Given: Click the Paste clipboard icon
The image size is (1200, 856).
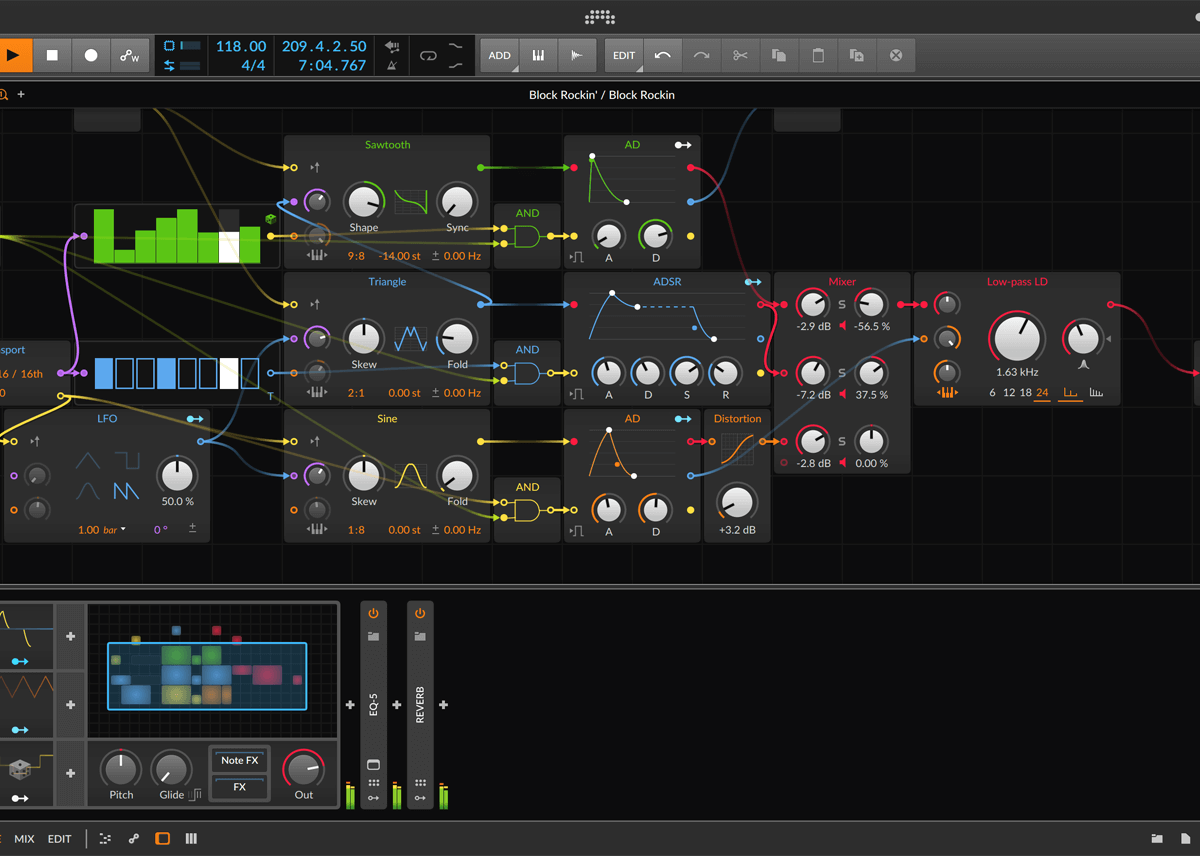Looking at the screenshot, I should pos(818,56).
